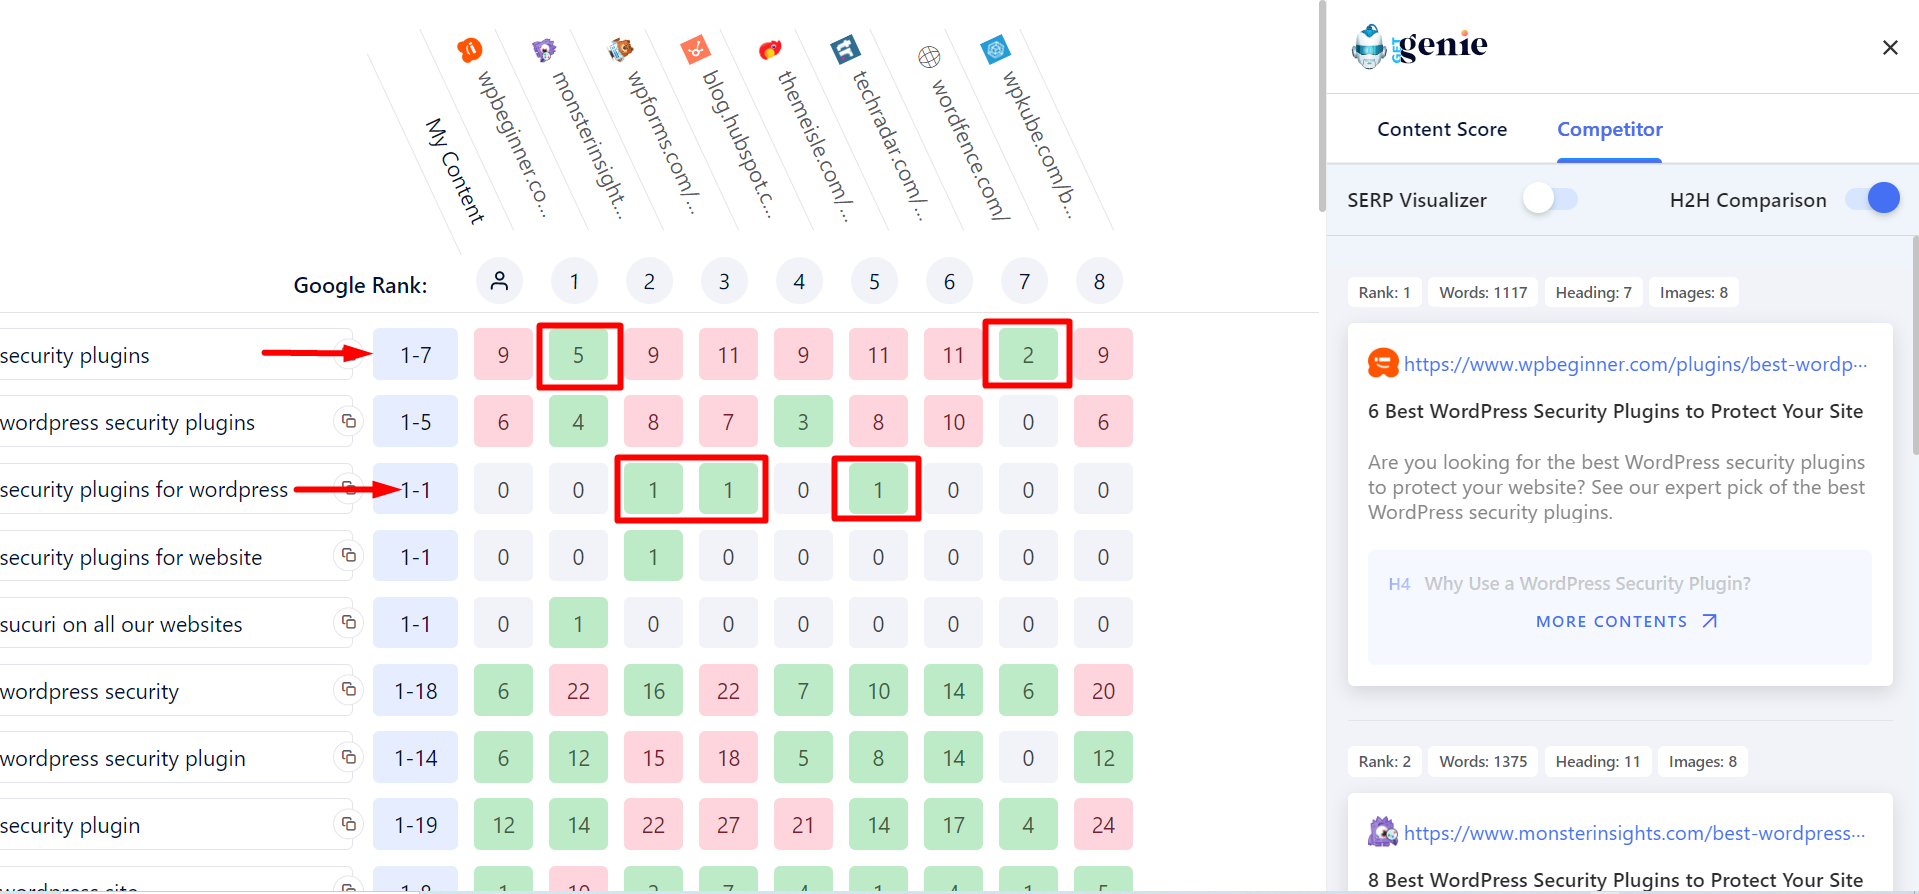The image size is (1919, 894).
Task: Click '8 Best WordPress Security Plugins' title
Action: [1615, 880]
